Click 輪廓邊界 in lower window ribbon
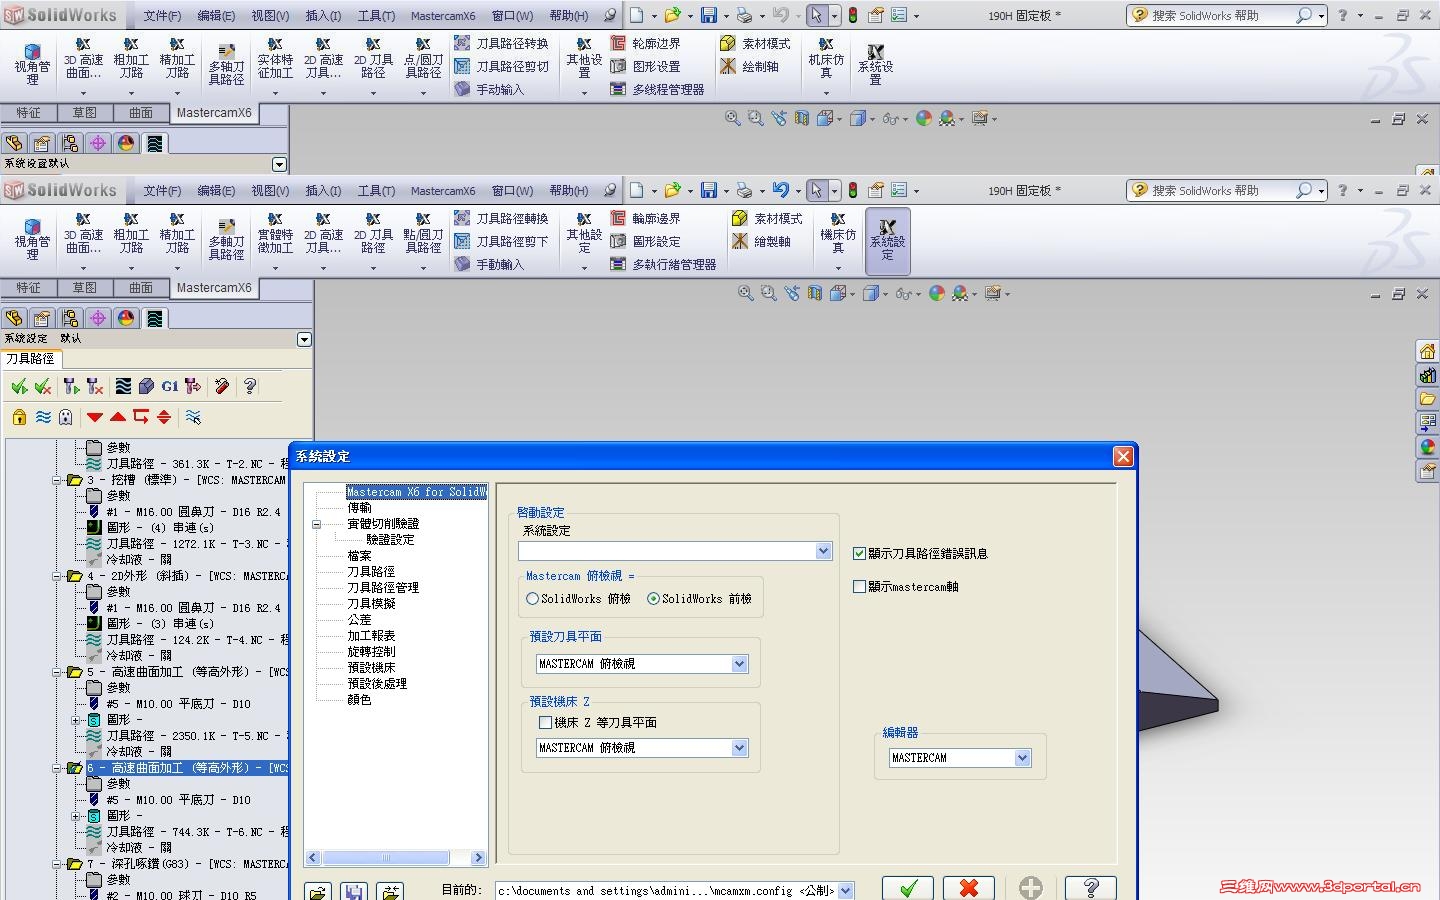 coord(645,218)
